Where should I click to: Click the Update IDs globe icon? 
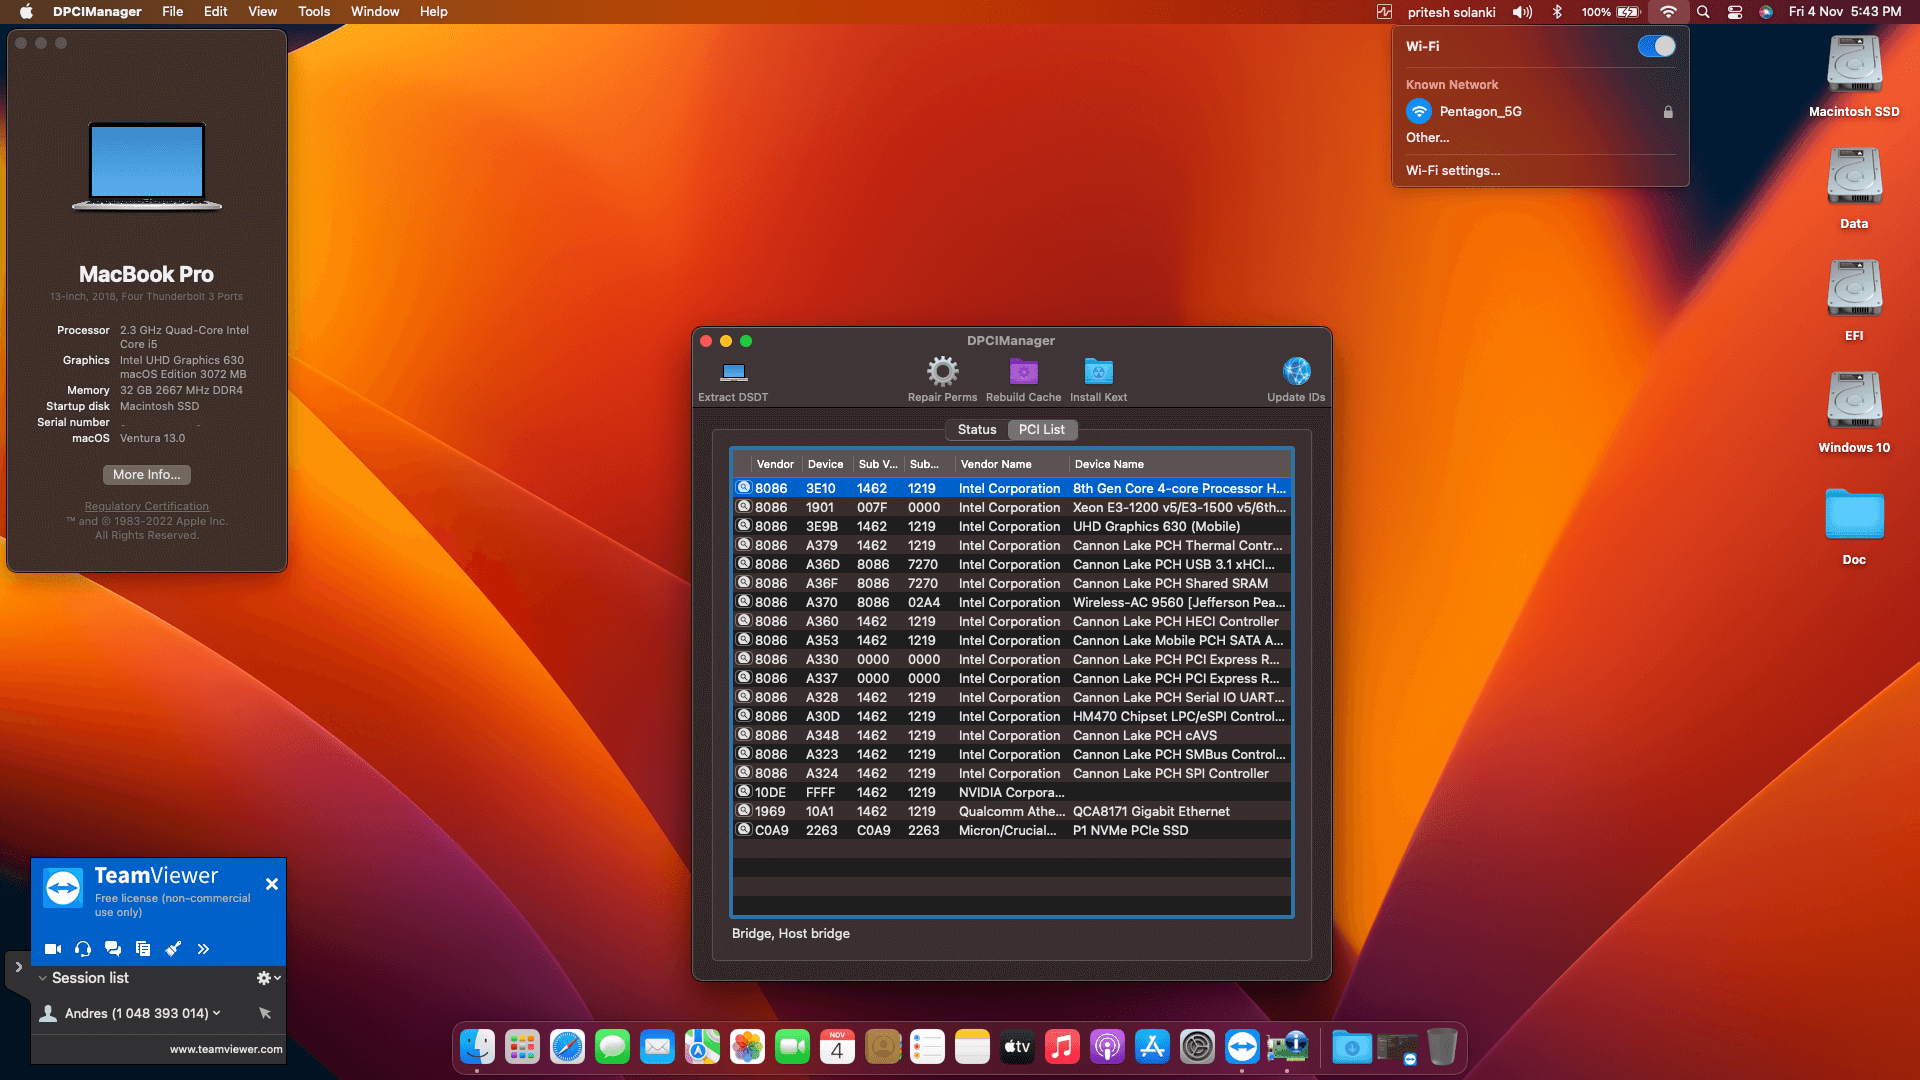pos(1296,369)
